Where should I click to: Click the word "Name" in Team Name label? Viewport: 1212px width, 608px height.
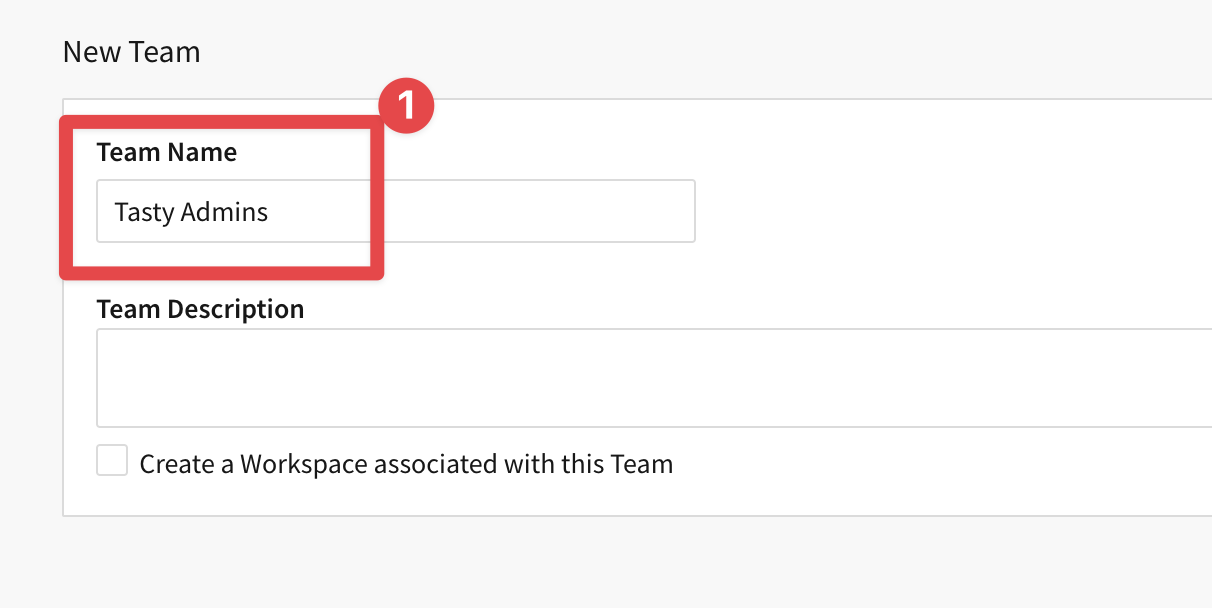pos(203,153)
